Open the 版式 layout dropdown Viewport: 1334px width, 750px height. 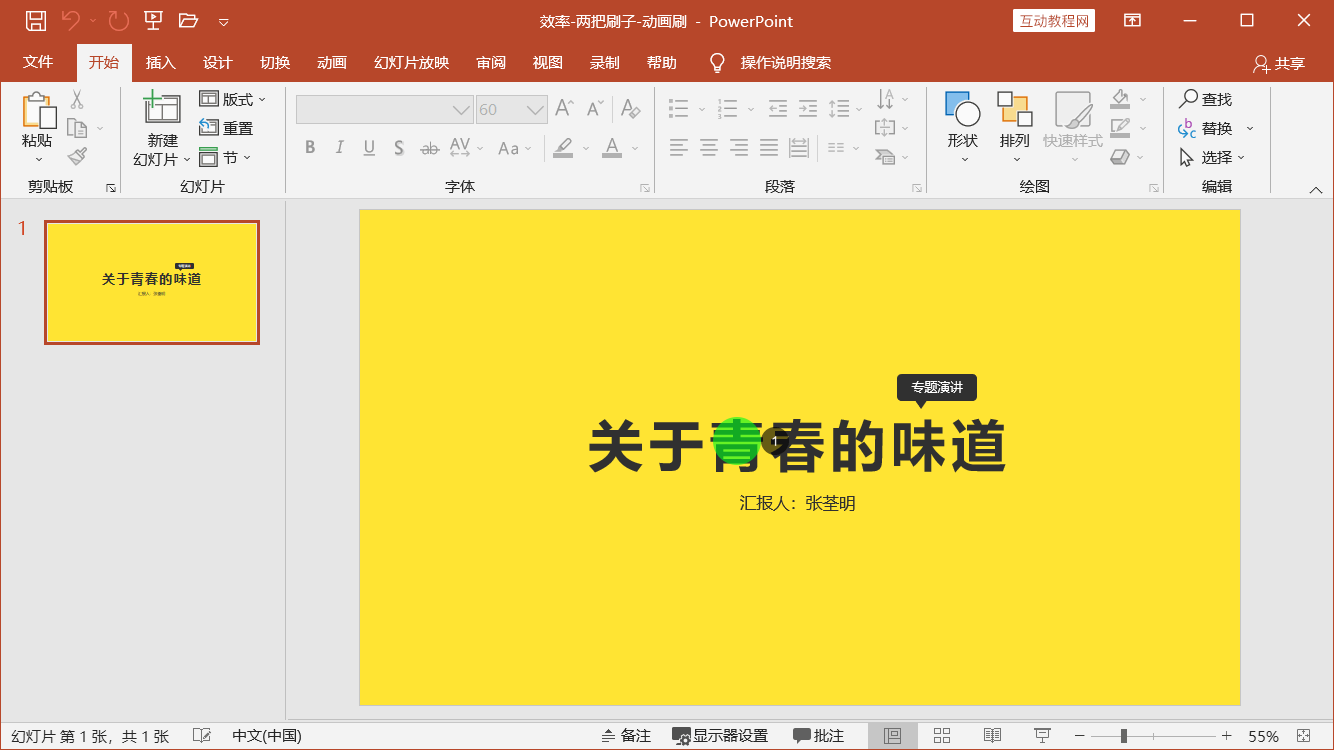[234, 99]
